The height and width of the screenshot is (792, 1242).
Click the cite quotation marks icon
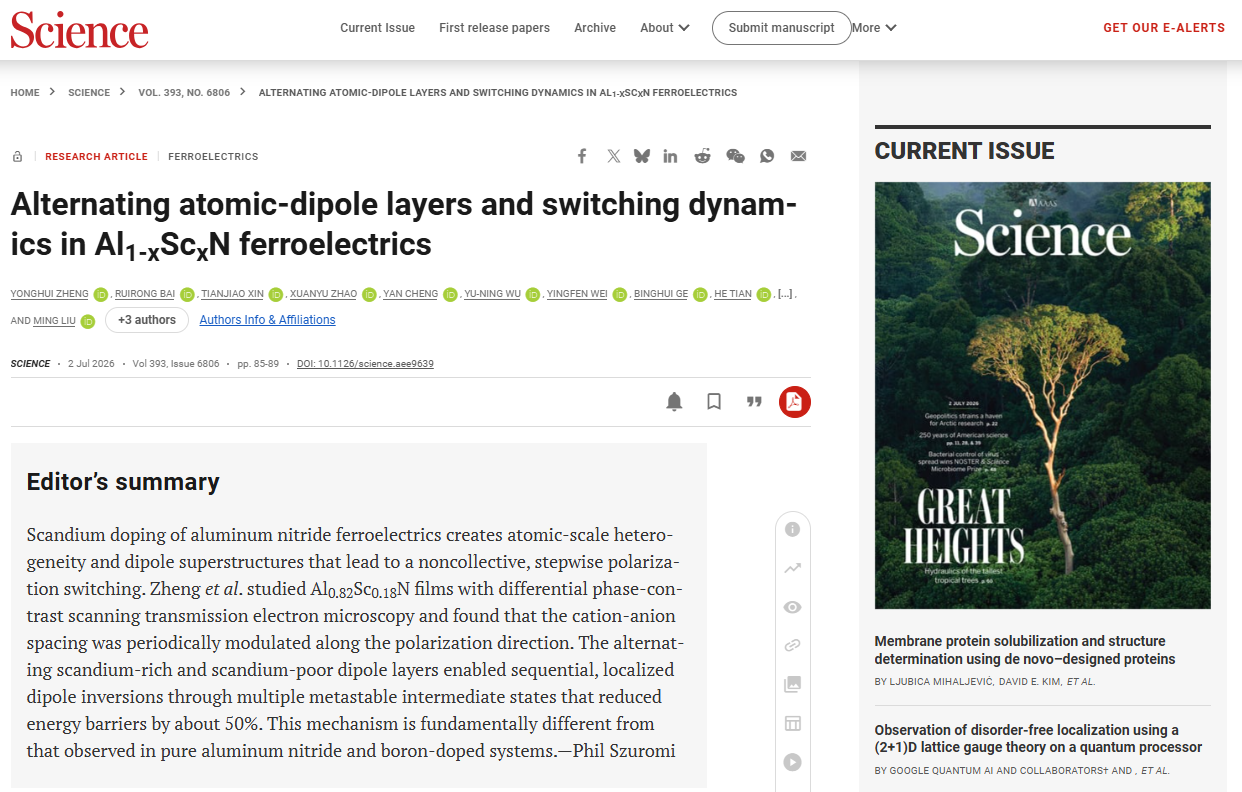tap(754, 401)
